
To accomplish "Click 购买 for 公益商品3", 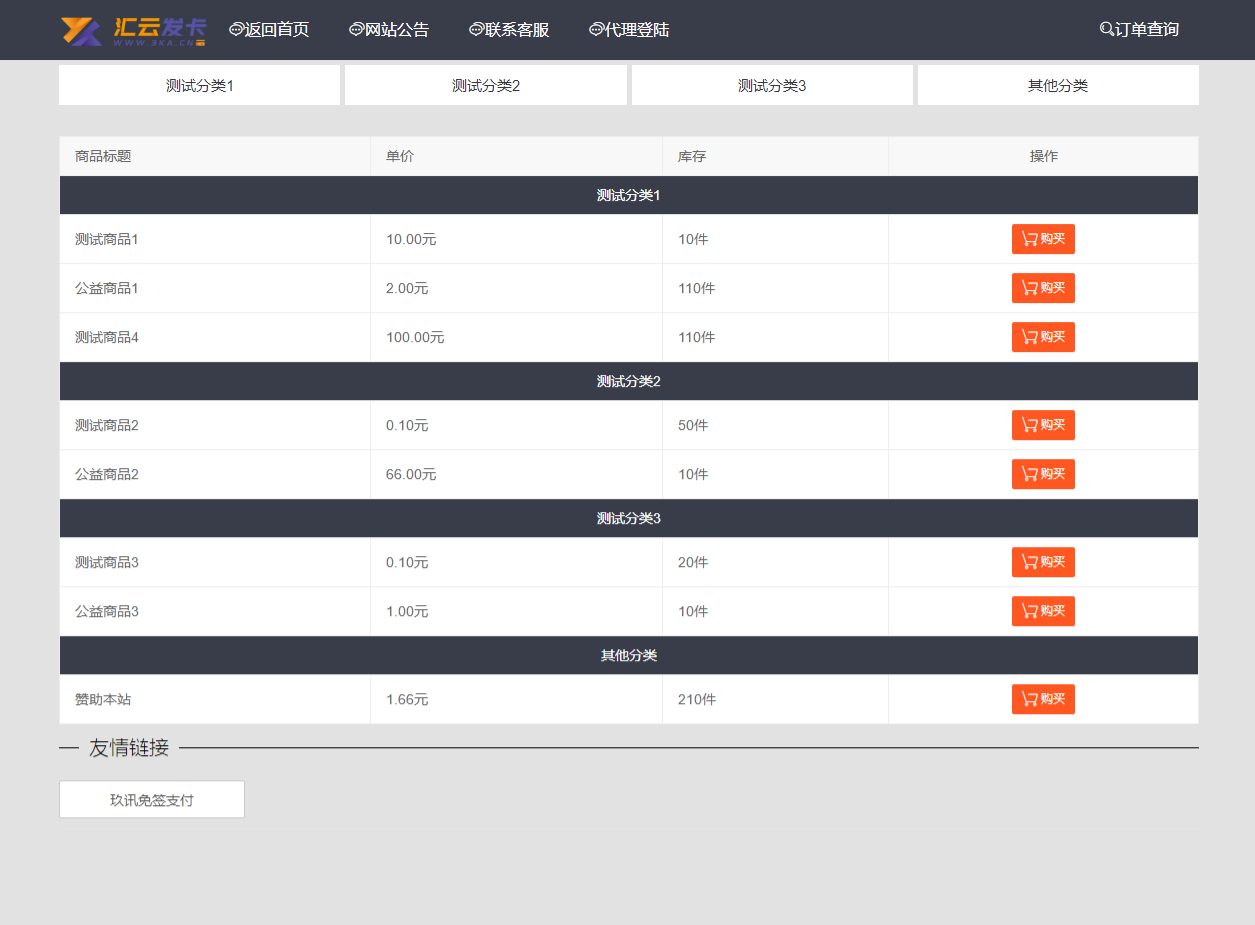I will point(1043,611).
